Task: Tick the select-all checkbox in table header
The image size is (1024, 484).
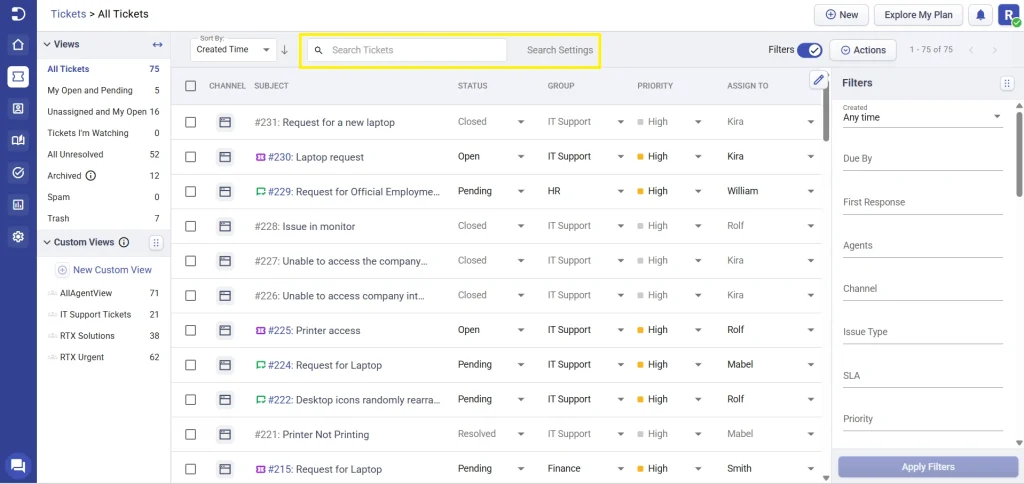Action: point(191,86)
